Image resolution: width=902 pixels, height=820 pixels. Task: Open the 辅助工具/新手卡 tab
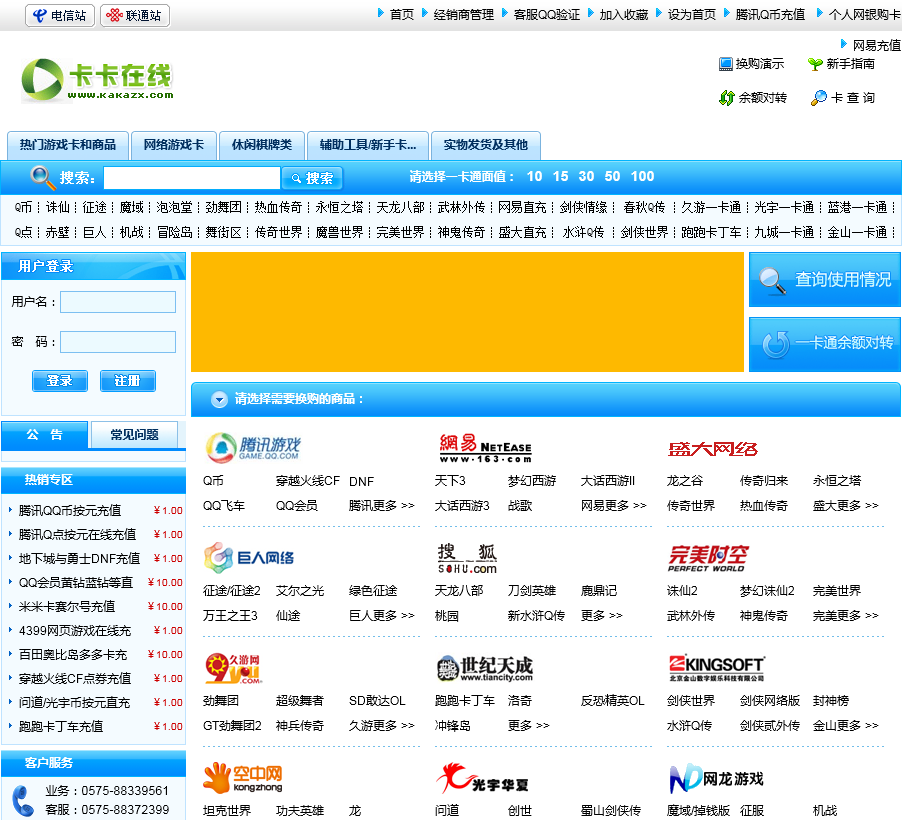tap(368, 145)
